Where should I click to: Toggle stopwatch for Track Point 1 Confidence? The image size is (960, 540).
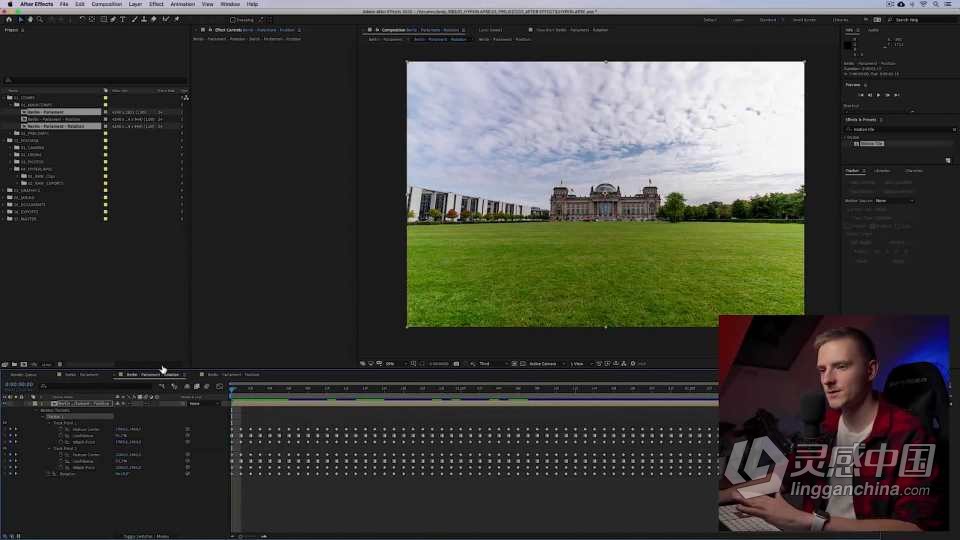click(61, 435)
